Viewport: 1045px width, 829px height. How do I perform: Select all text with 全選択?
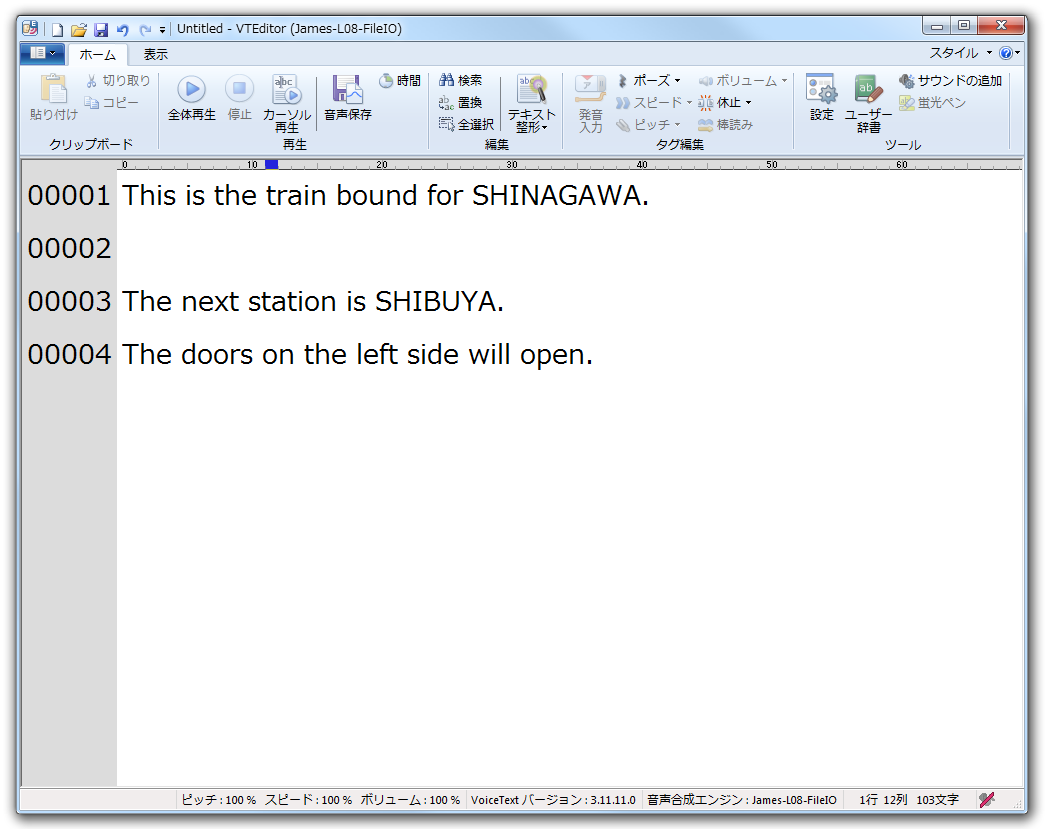coord(466,125)
